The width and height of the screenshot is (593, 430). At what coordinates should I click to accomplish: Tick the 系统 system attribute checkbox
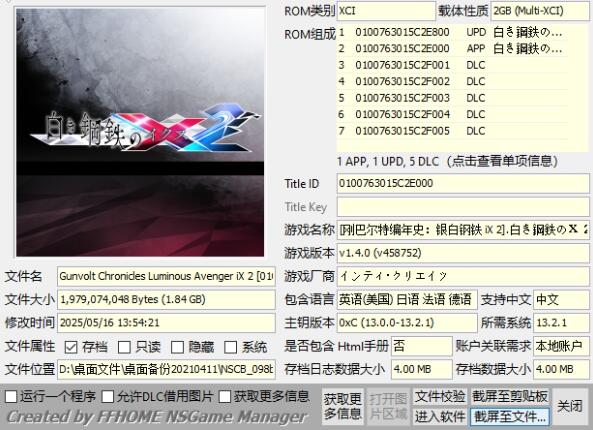(x=230, y=347)
